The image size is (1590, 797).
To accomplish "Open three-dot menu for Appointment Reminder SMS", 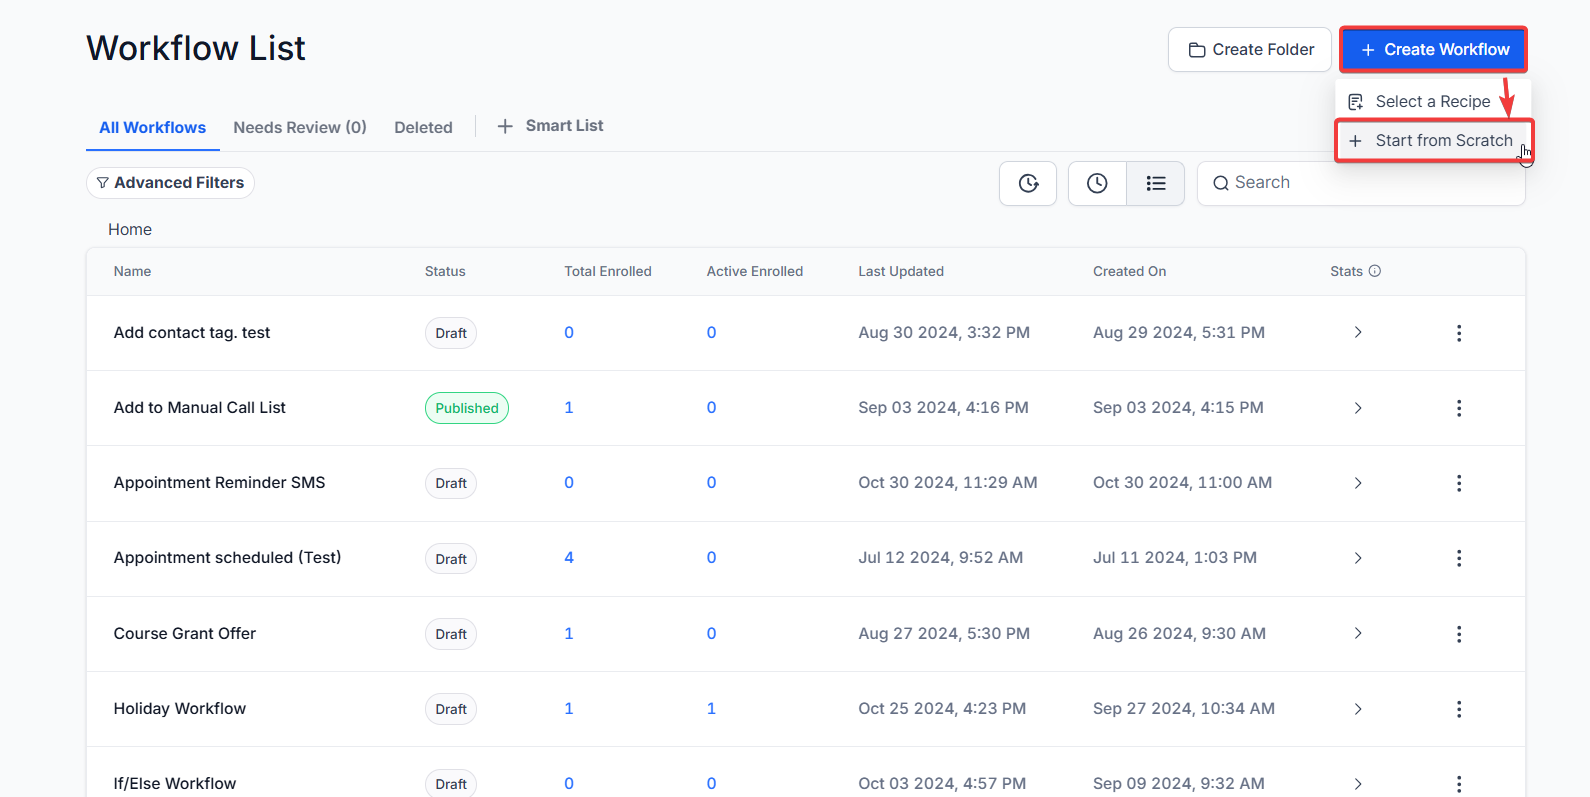I will (x=1459, y=483).
